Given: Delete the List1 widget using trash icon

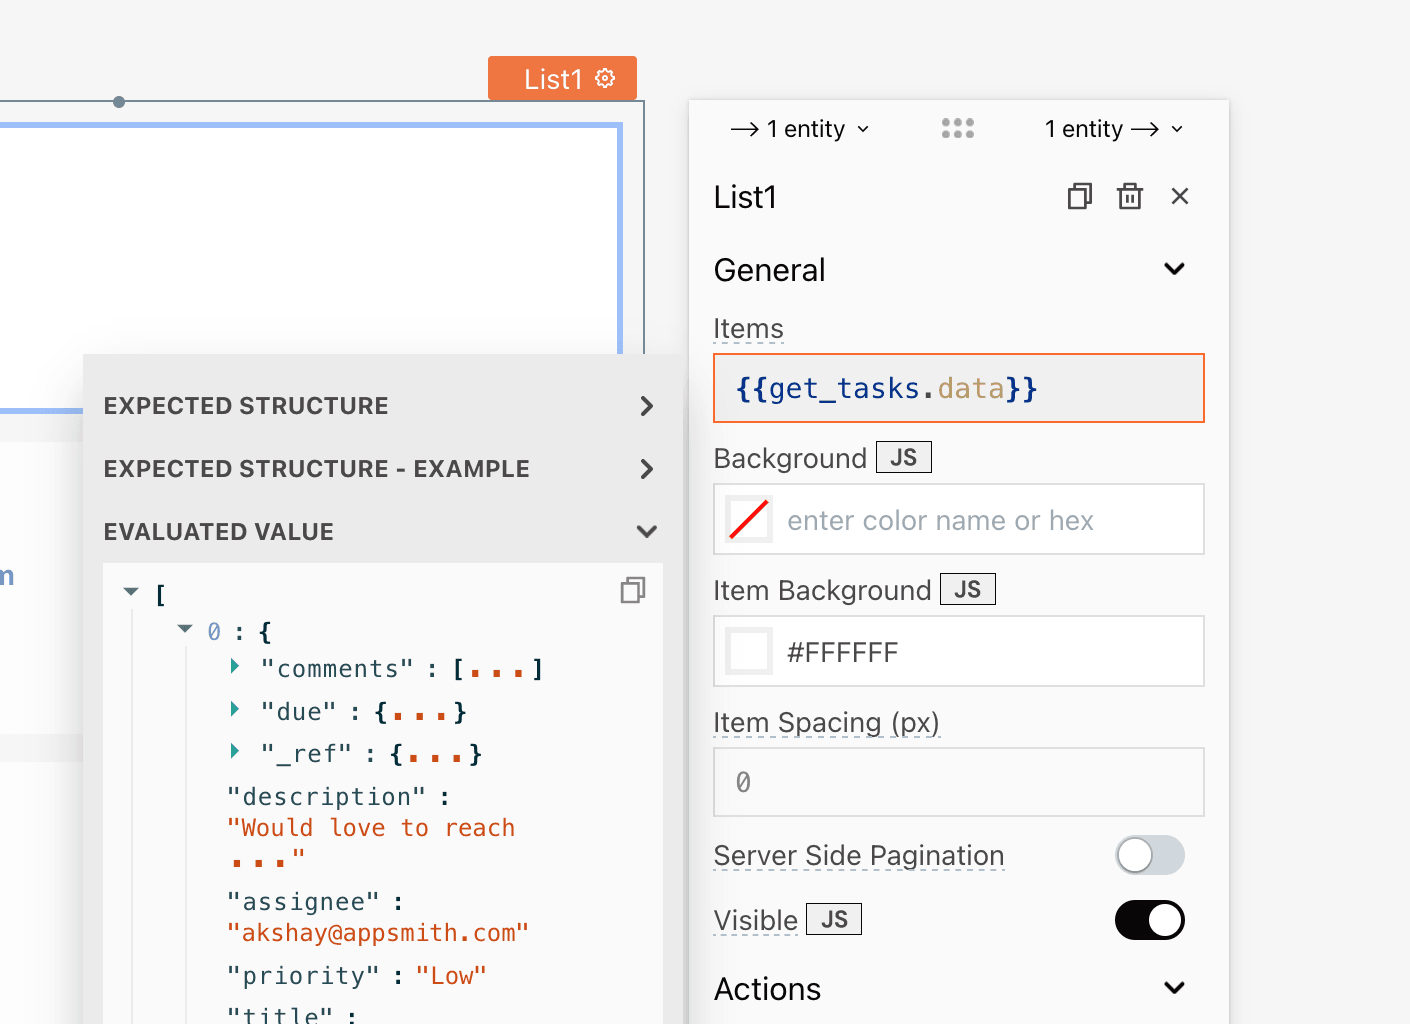Looking at the screenshot, I should pyautogui.click(x=1129, y=196).
